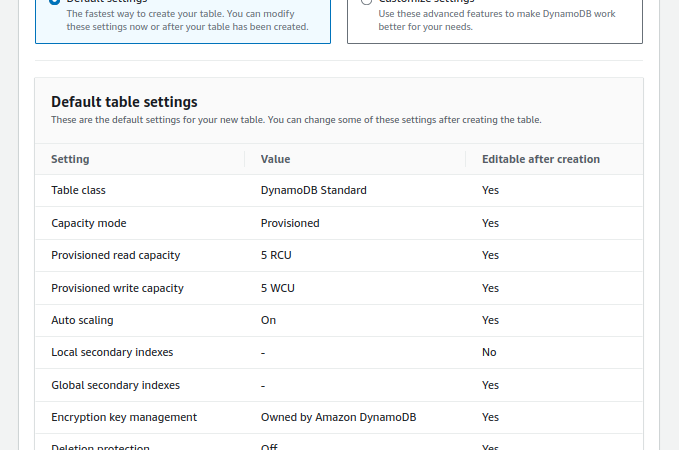Select the Table class row label
Viewport: 679px width, 450px height.
coord(78,191)
